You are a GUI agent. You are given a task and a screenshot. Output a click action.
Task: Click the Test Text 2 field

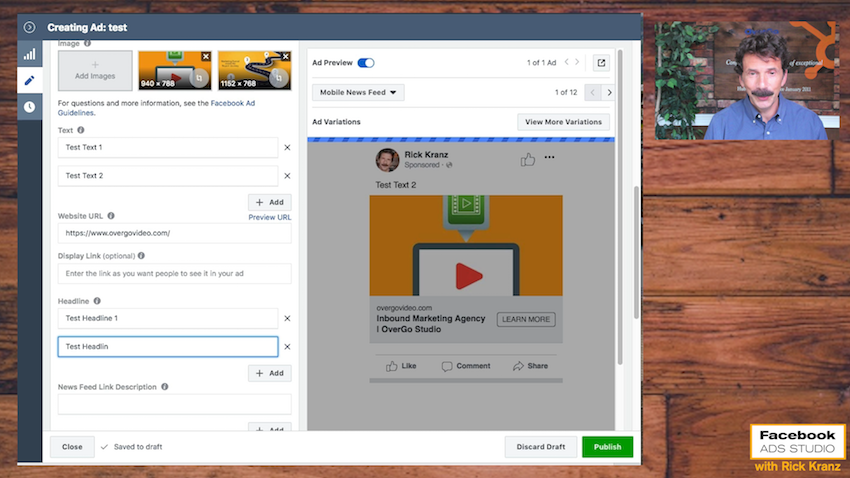click(168, 176)
